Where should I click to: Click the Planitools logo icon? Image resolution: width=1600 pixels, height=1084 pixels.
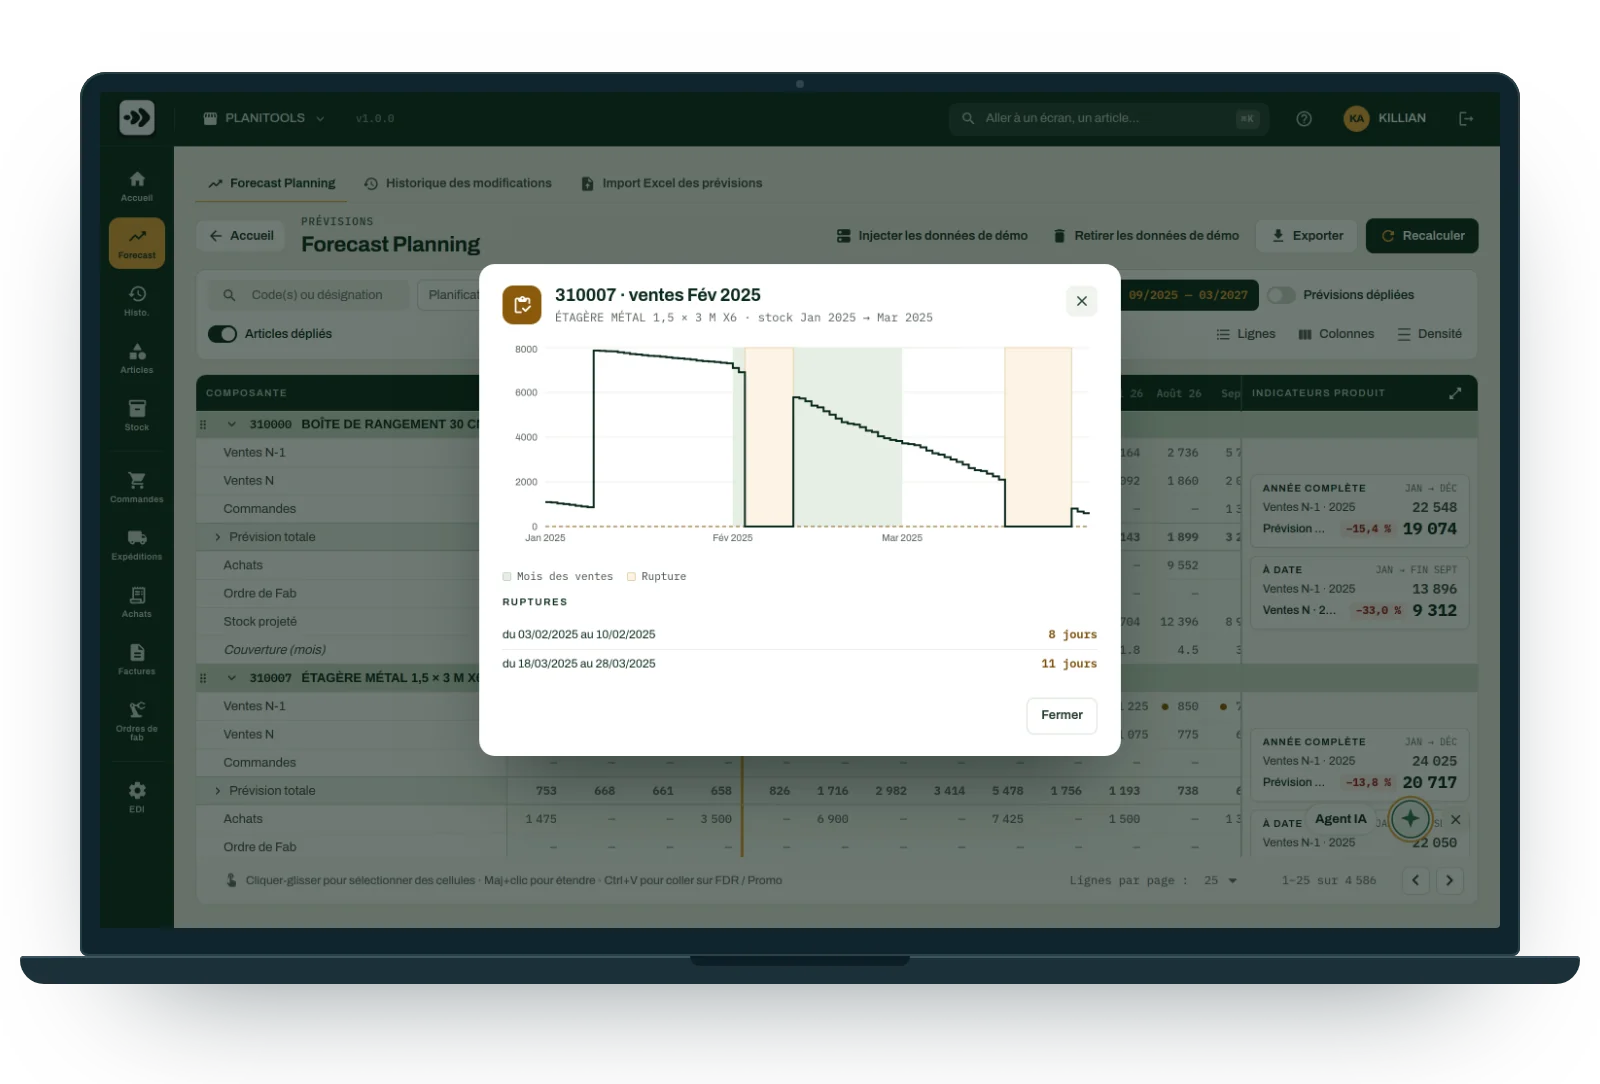(x=137, y=118)
